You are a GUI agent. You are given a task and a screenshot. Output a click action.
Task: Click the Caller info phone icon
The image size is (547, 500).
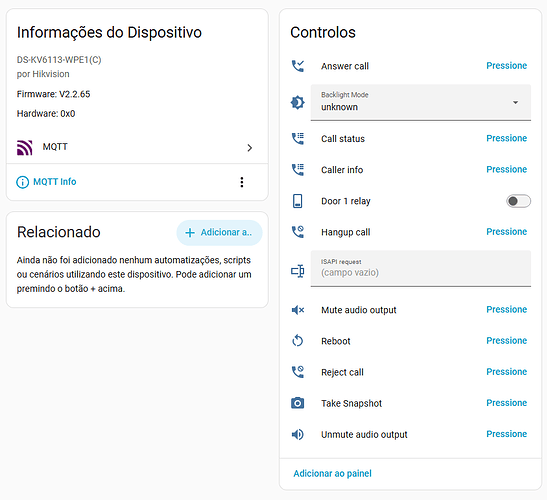pyautogui.click(x=298, y=170)
